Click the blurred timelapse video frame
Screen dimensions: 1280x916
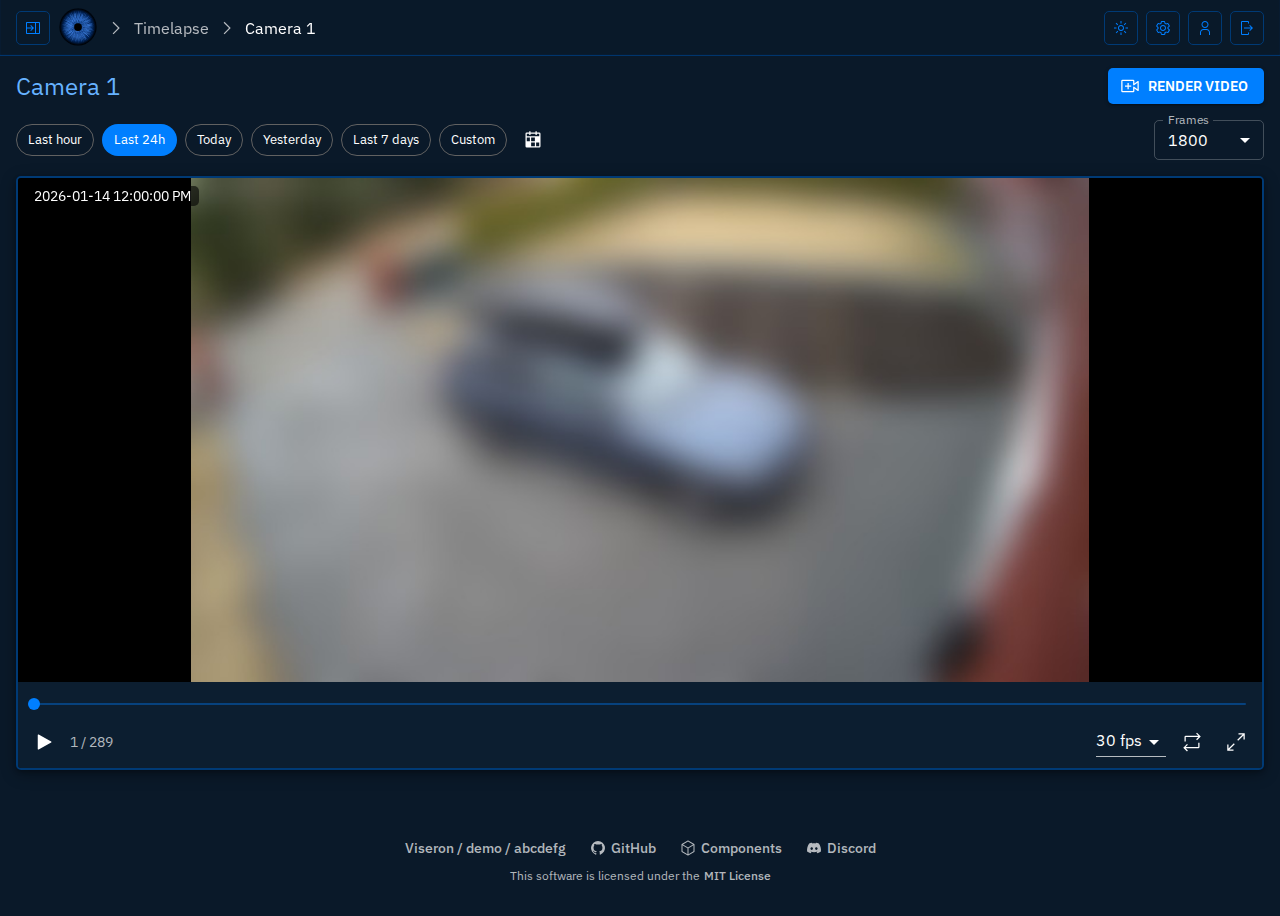(x=640, y=430)
